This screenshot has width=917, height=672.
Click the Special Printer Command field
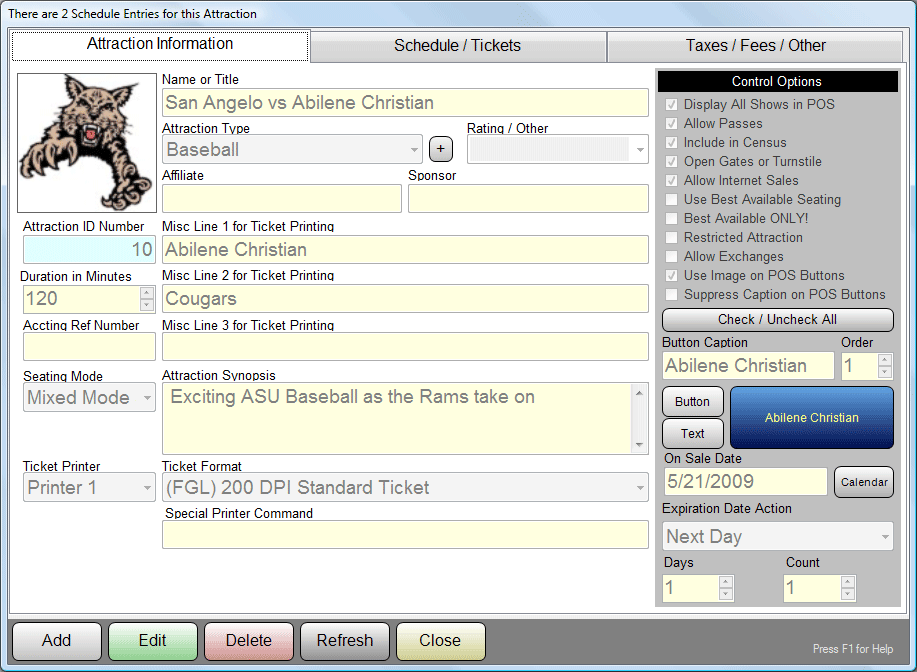click(x=405, y=535)
